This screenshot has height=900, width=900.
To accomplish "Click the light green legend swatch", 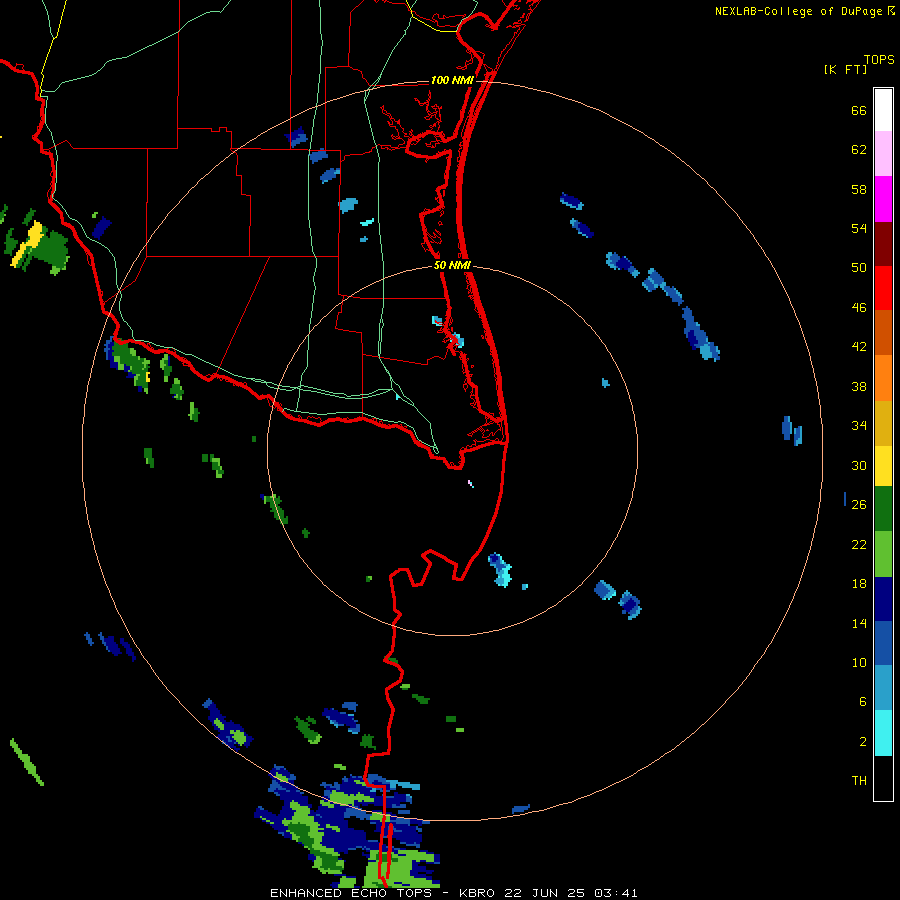I will tap(883, 554).
